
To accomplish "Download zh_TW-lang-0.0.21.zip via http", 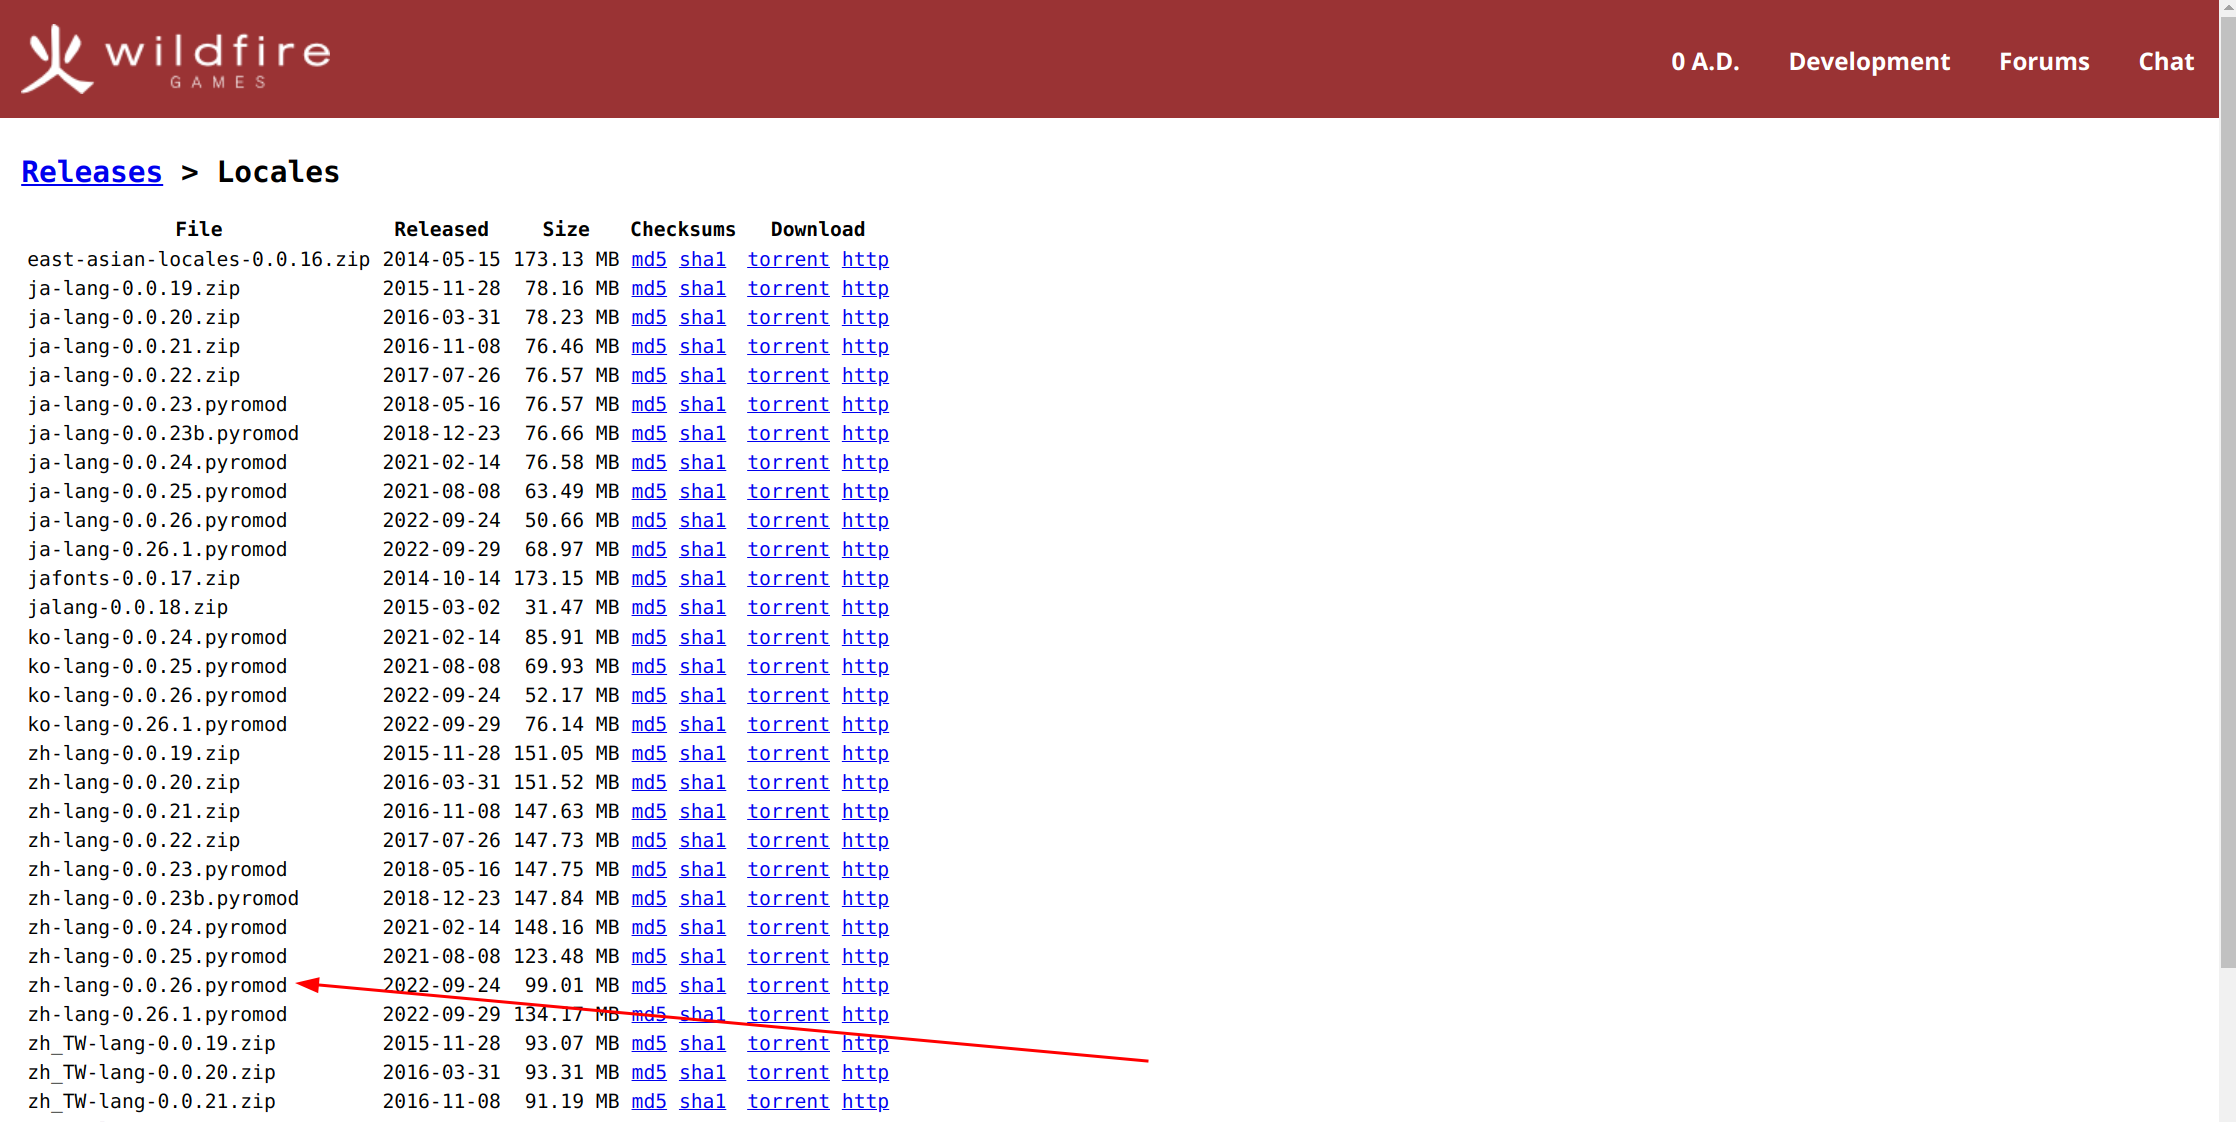I will point(865,1101).
